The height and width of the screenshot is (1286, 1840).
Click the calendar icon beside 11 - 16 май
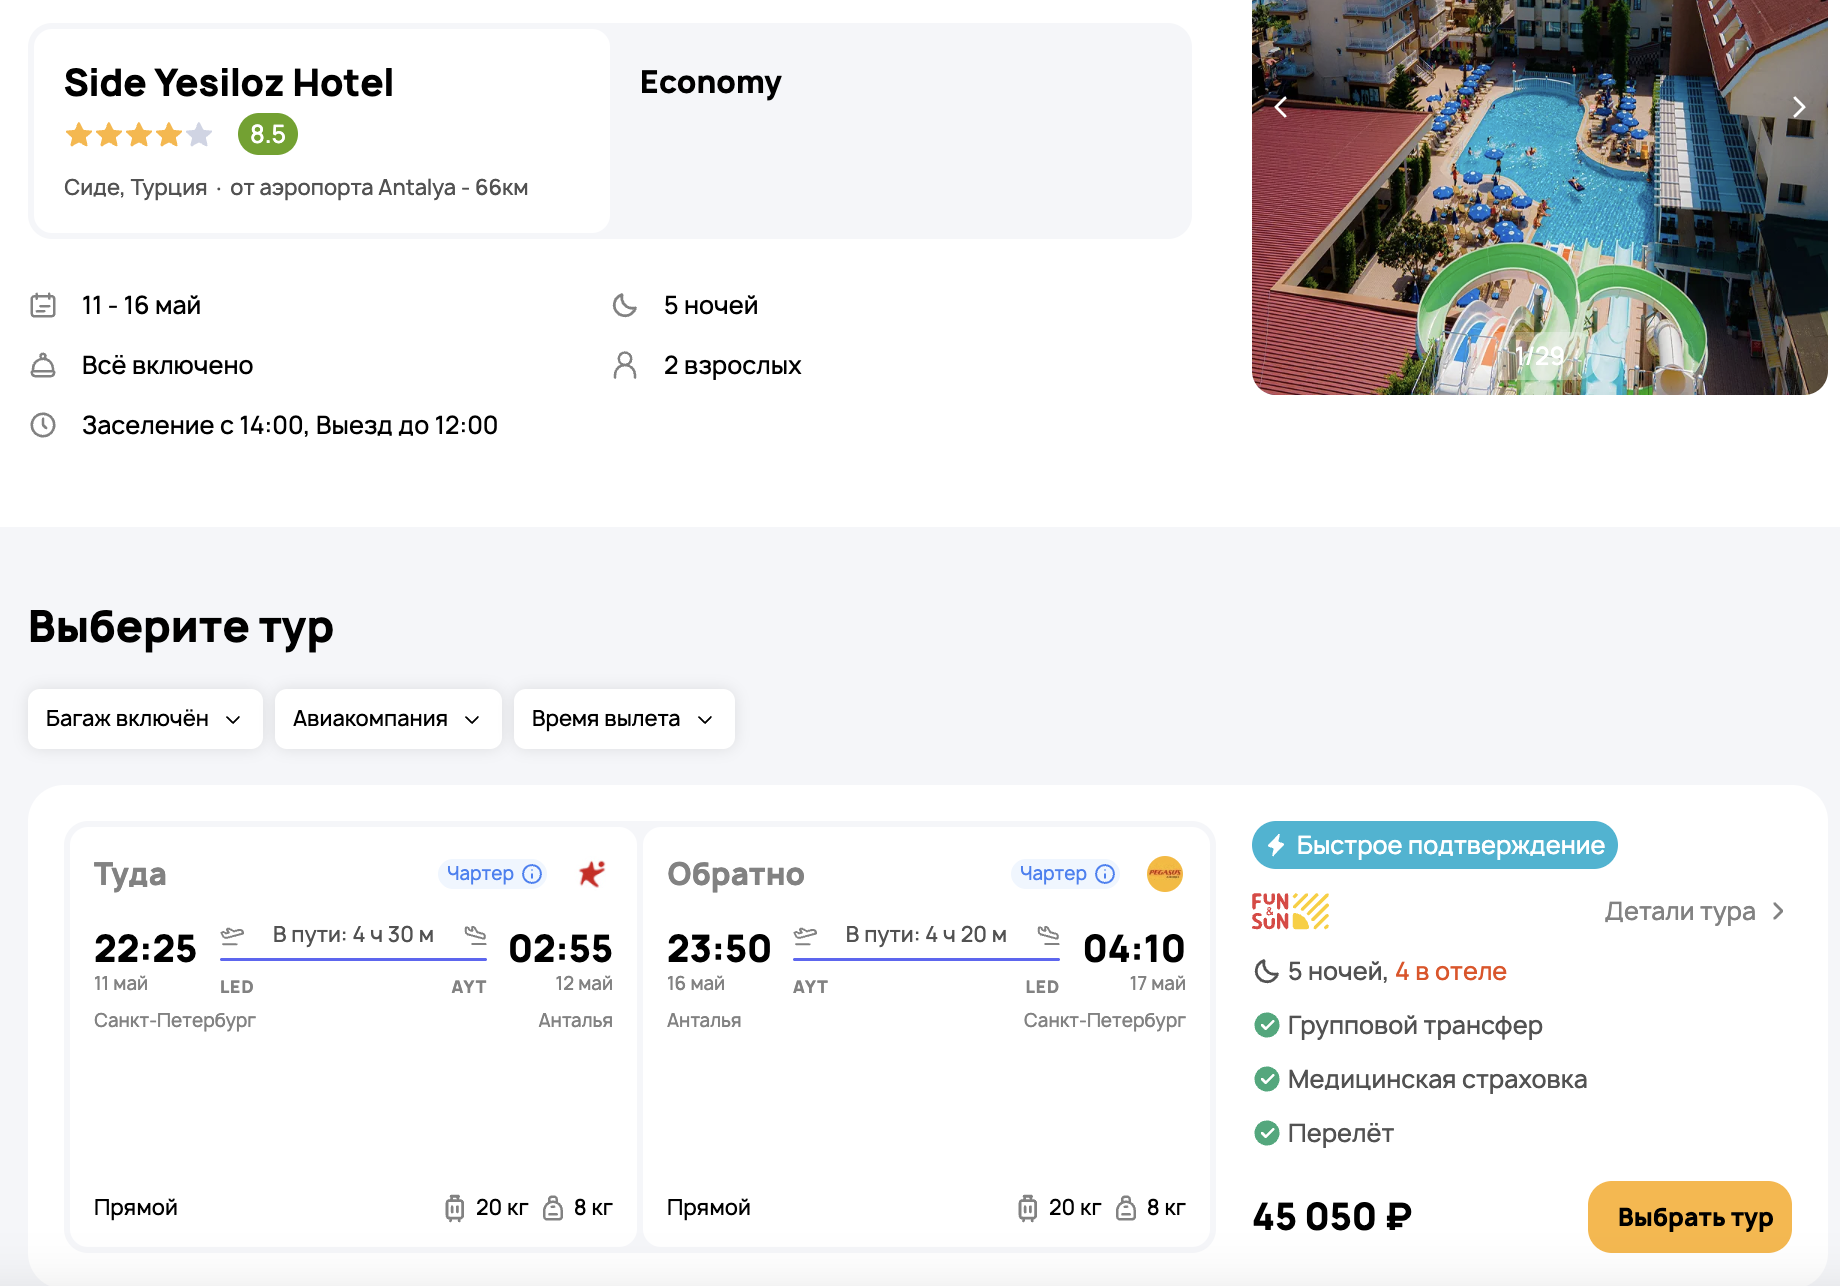pos(43,305)
